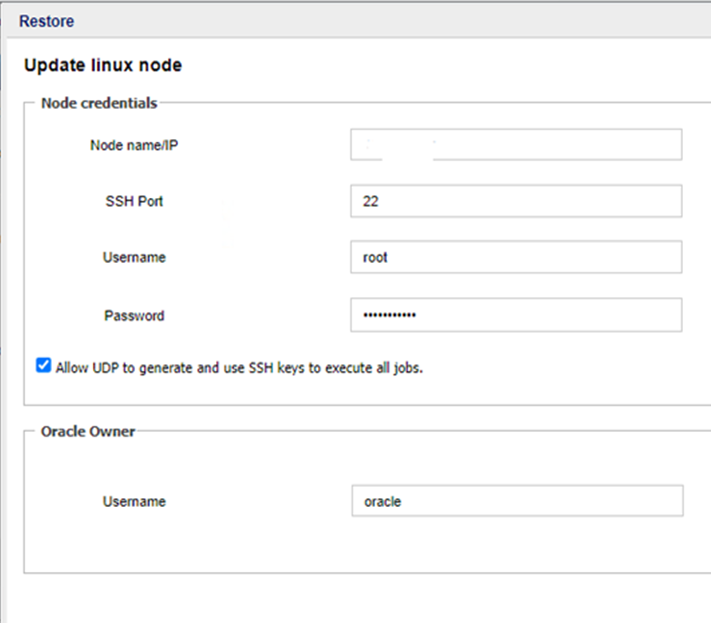
Task: Click the Username field containing root
Action: coord(516,257)
